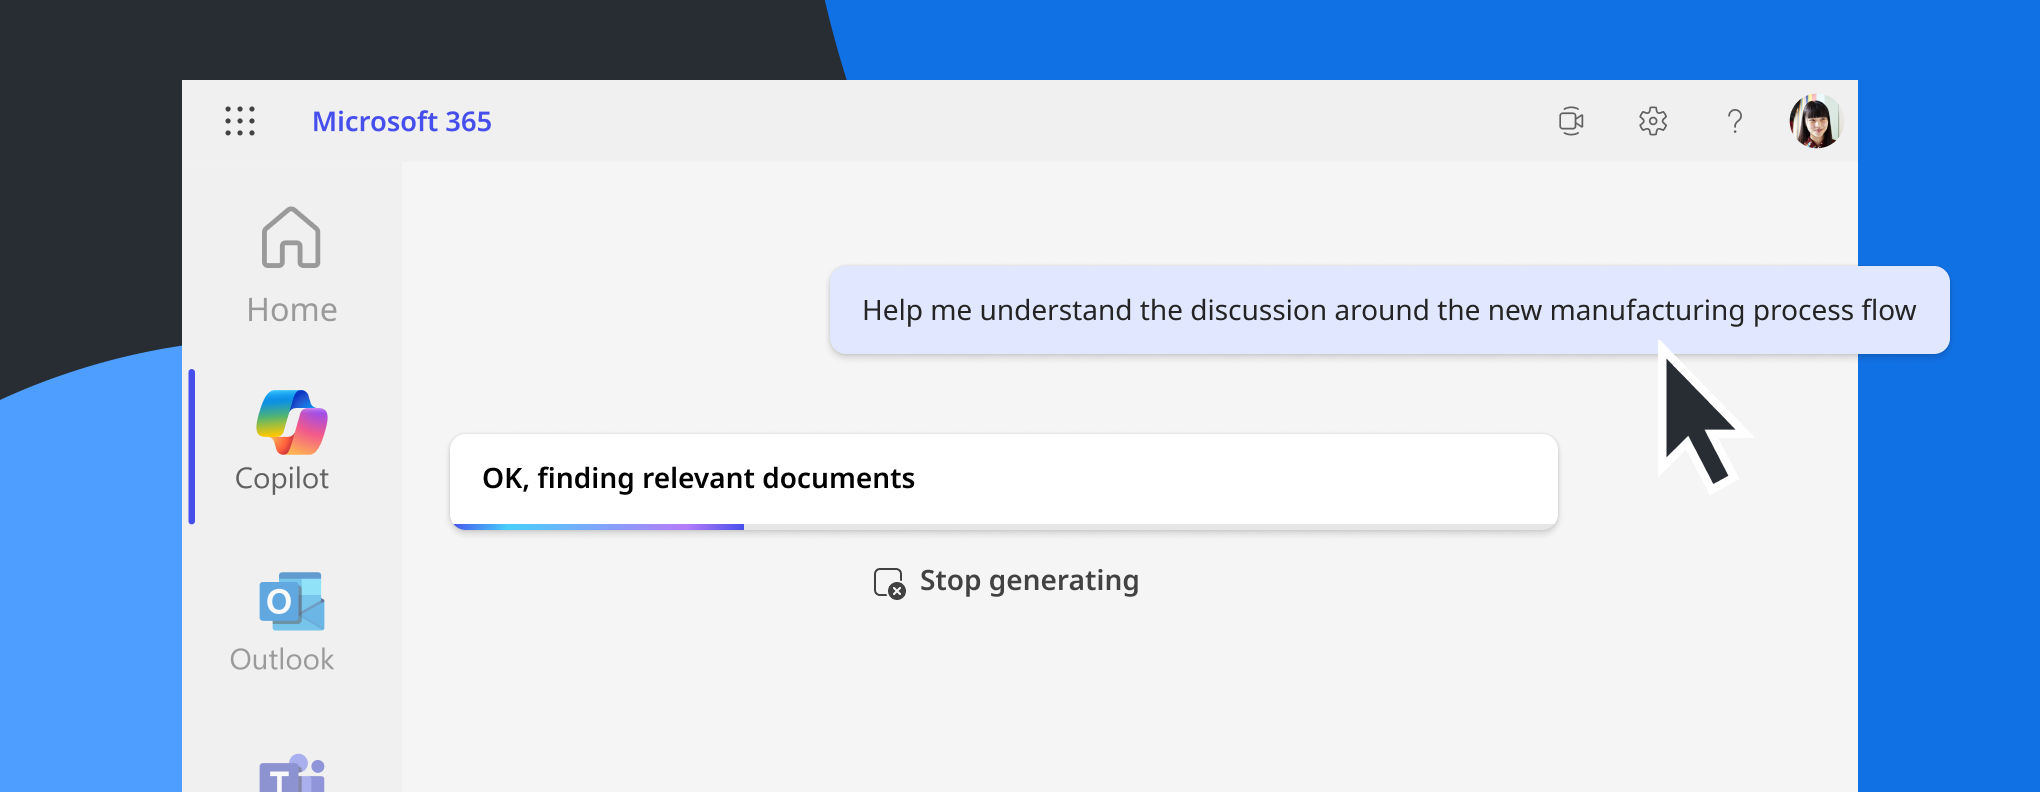Screen dimensions: 2040x792
Task: Open Teams from the sidebar
Action: pos(292,773)
